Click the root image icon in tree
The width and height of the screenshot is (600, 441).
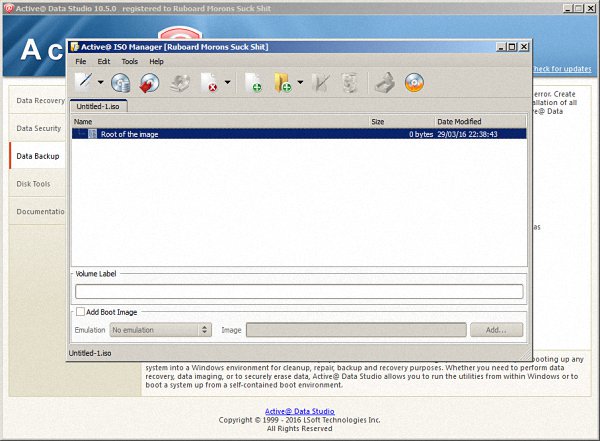92,134
